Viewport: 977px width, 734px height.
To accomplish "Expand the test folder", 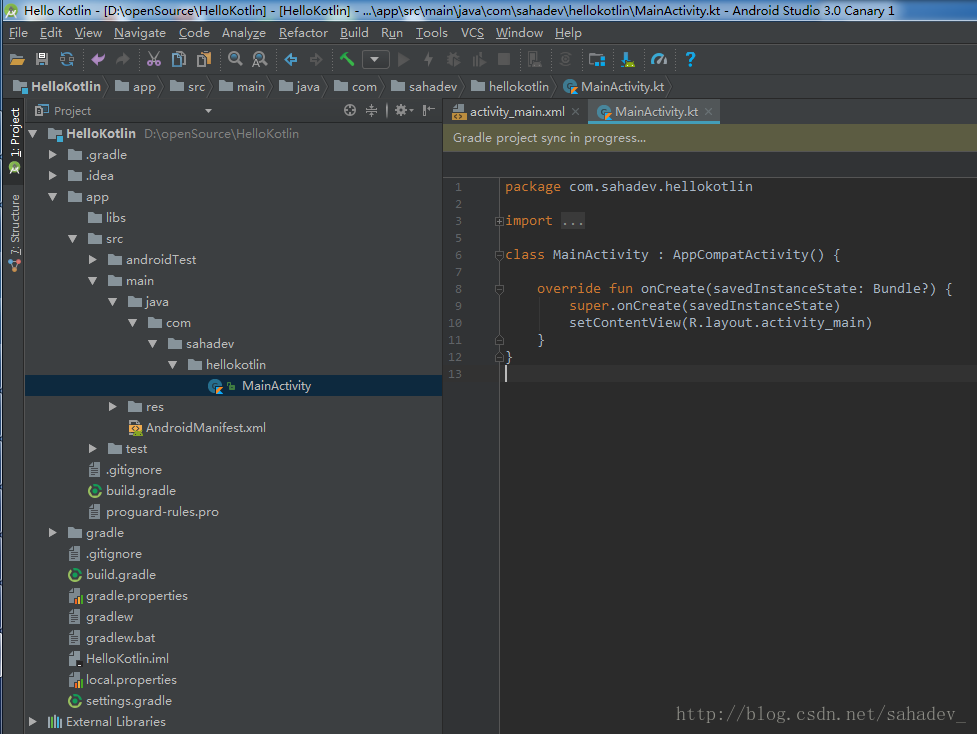I will click(93, 449).
